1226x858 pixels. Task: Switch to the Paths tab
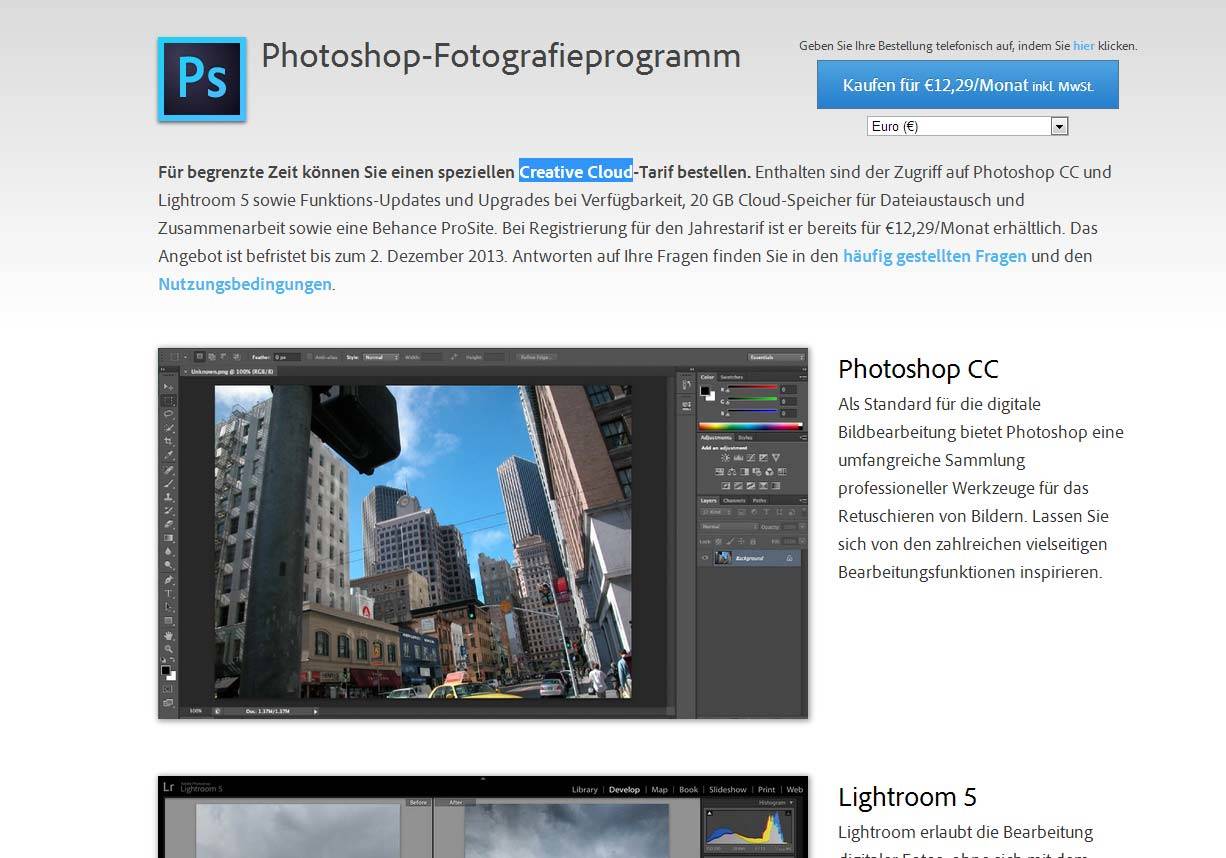[x=760, y=500]
